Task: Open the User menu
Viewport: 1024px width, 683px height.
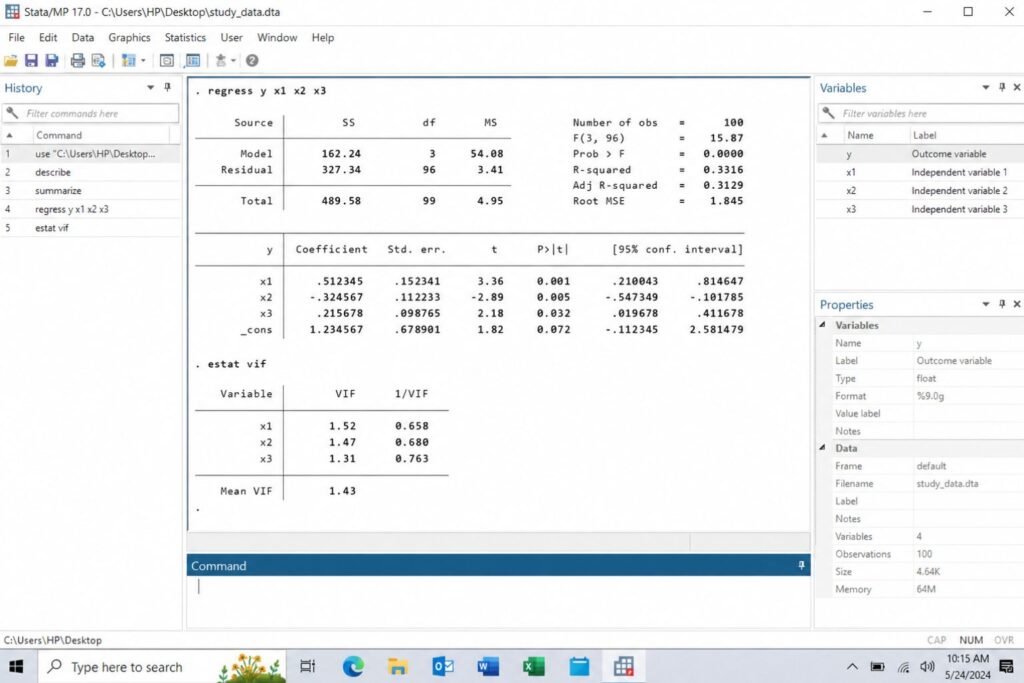Action: click(231, 37)
